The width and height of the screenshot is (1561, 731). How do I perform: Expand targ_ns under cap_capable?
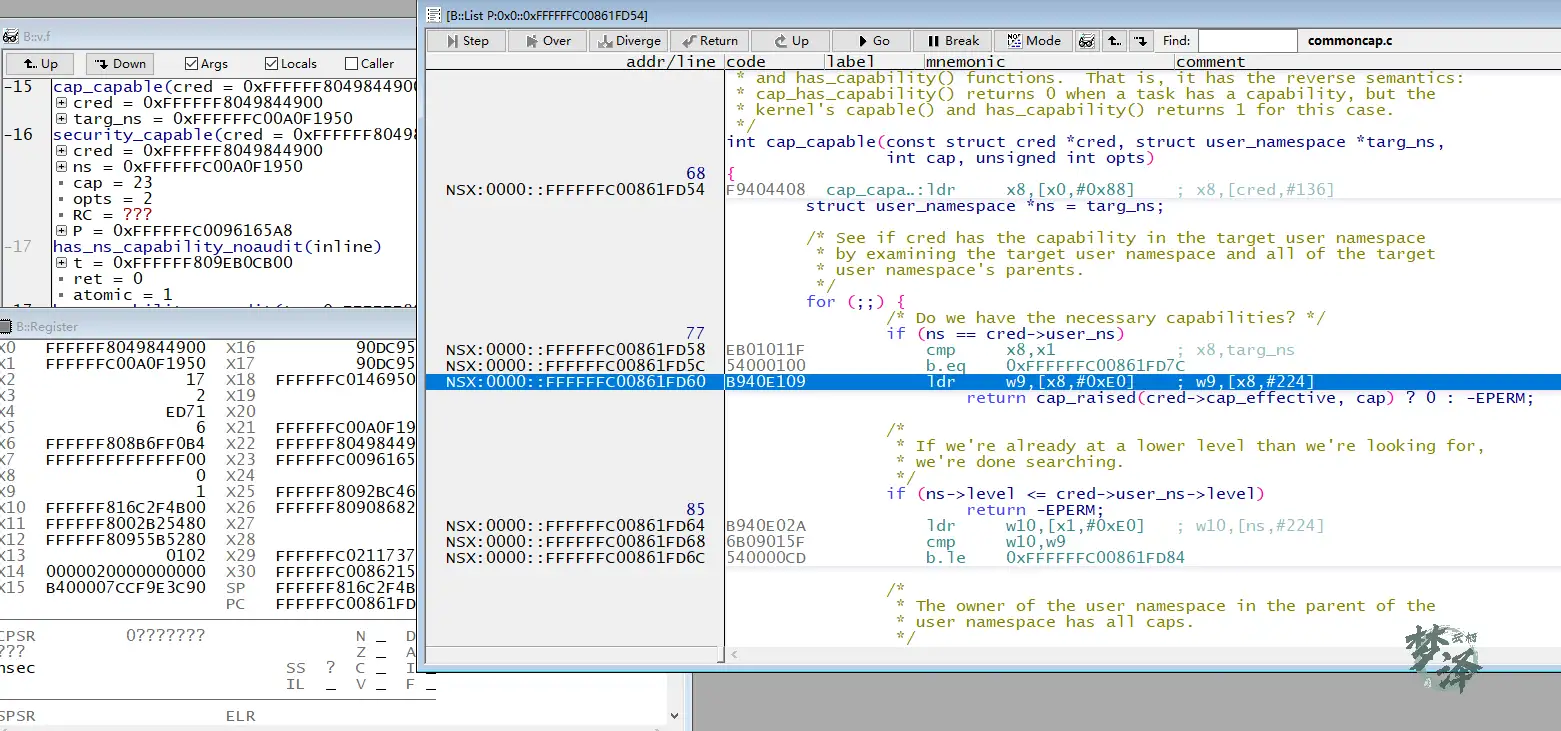point(62,119)
